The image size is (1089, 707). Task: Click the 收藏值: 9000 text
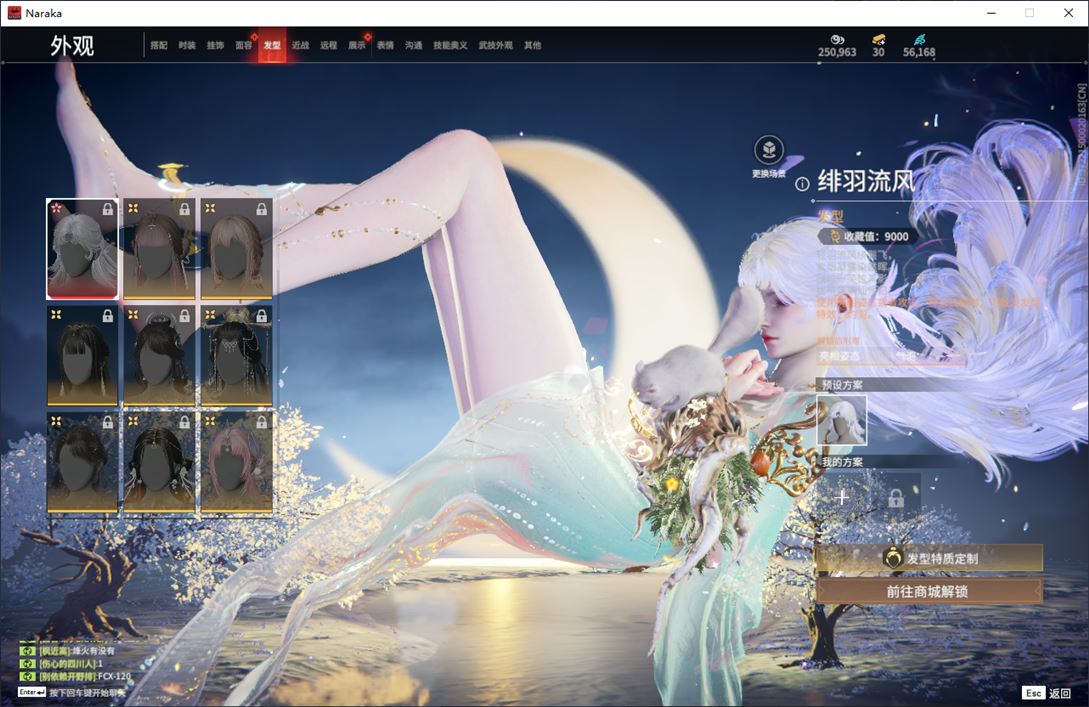pyautogui.click(x=876, y=237)
